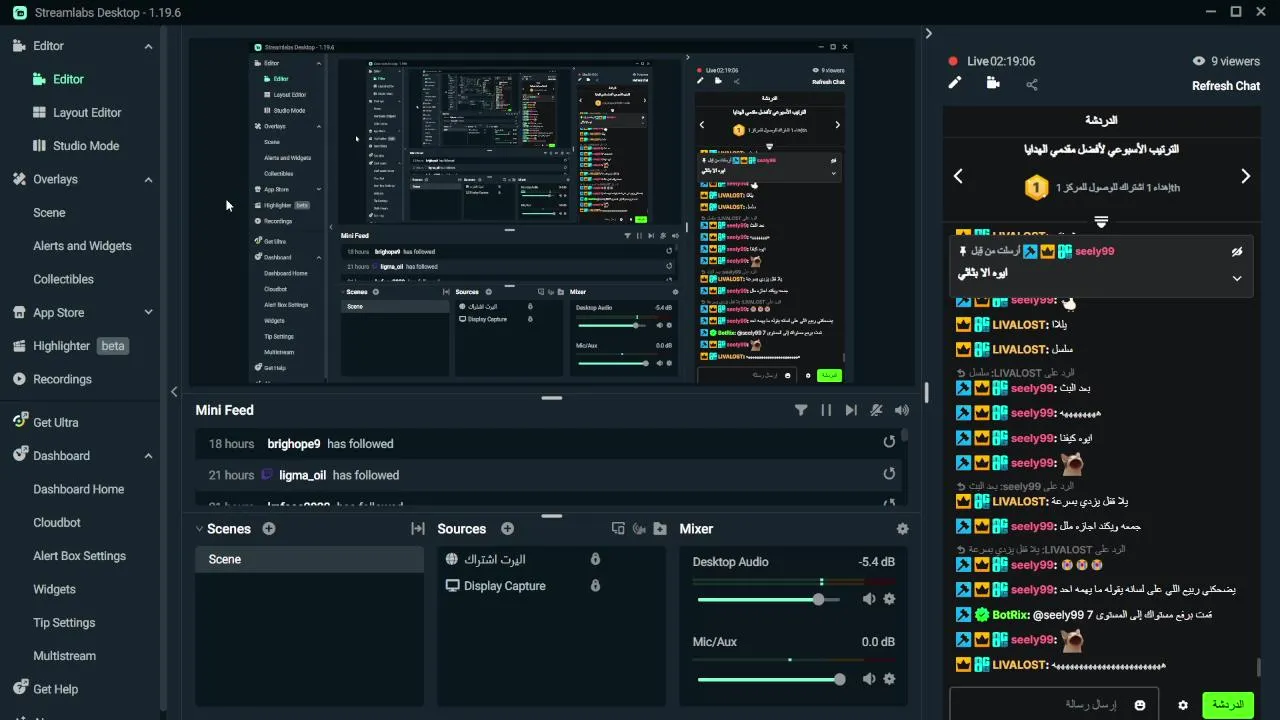The width and height of the screenshot is (1280, 720).
Task: Click the camera-plus icon under Live timer
Action: pyautogui.click(x=993, y=83)
